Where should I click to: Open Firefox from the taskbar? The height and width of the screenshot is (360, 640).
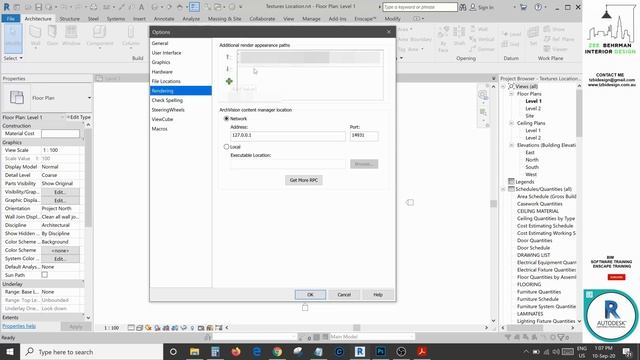236,351
